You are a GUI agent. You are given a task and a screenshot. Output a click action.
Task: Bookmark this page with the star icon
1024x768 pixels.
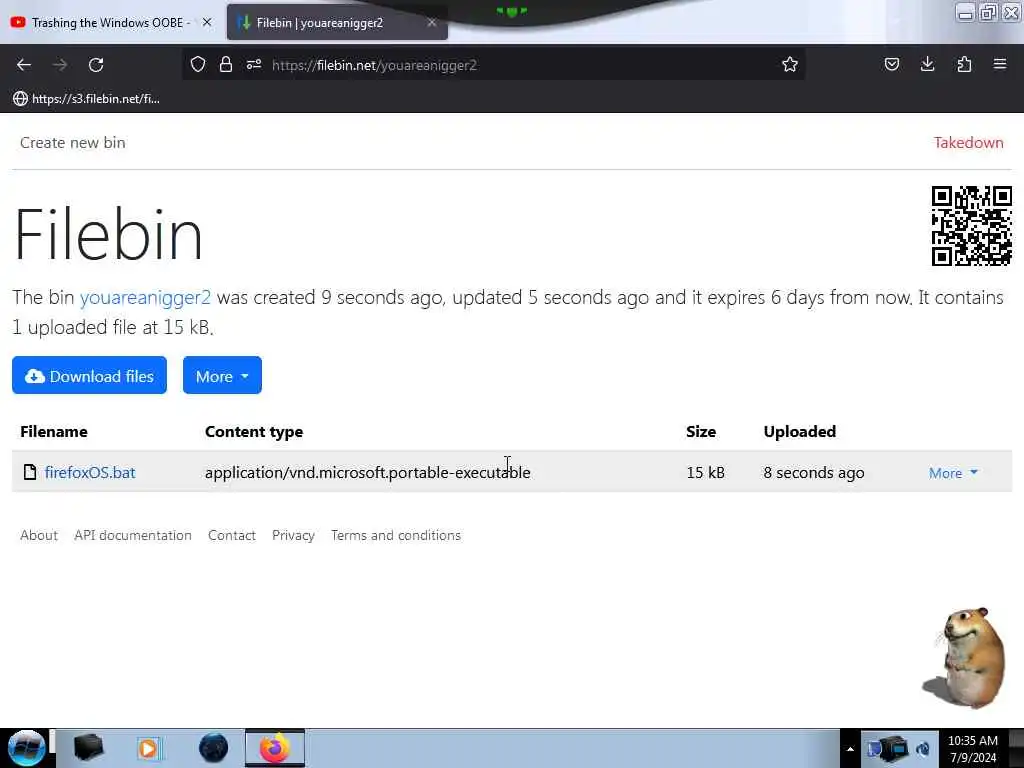pyautogui.click(x=790, y=64)
